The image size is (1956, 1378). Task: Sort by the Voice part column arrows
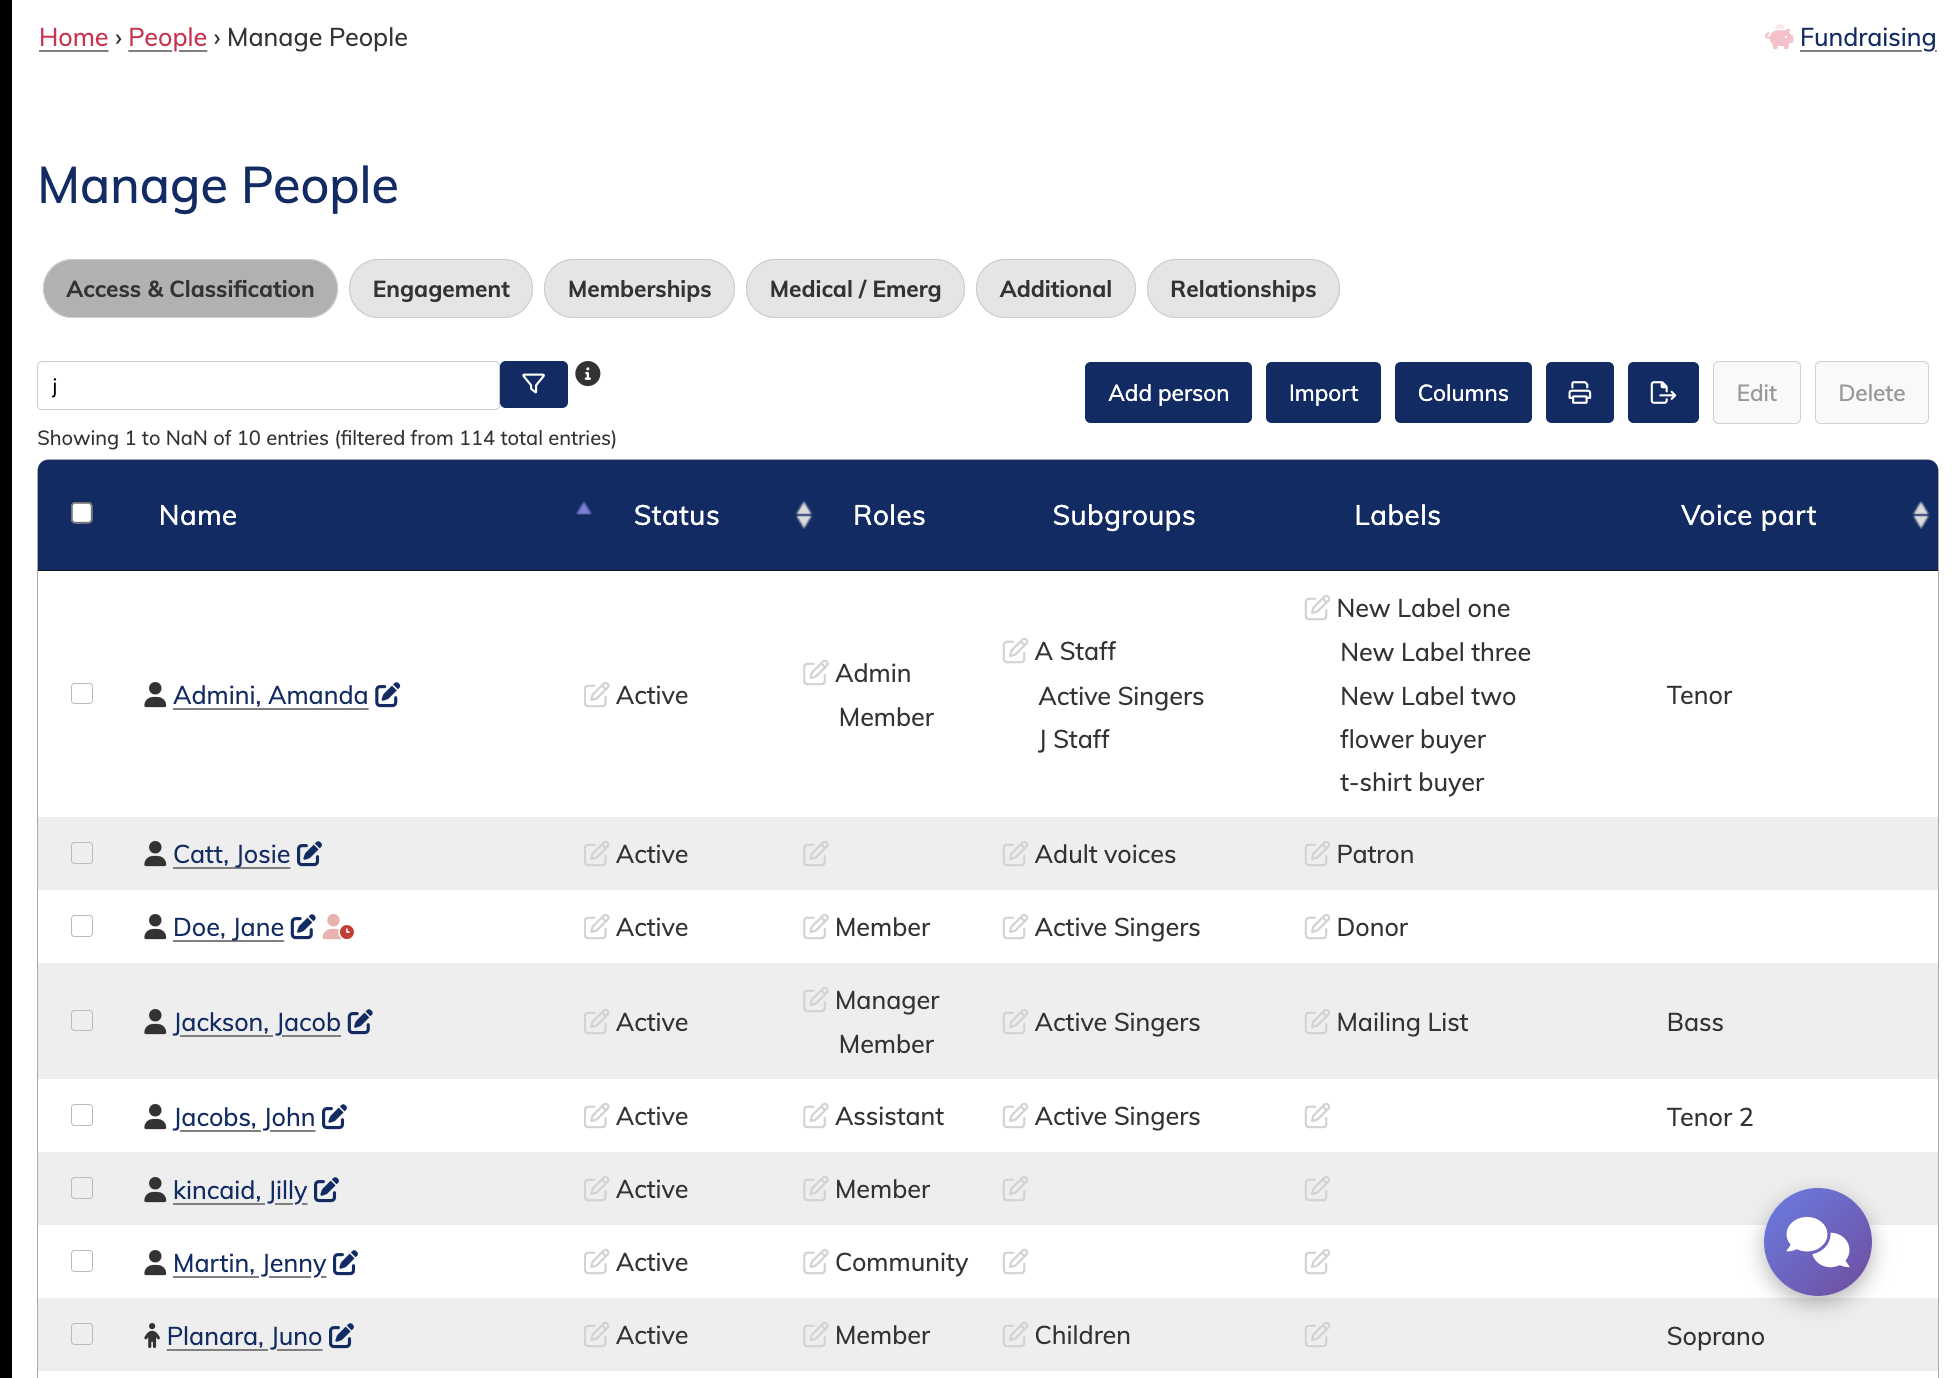click(x=1920, y=515)
